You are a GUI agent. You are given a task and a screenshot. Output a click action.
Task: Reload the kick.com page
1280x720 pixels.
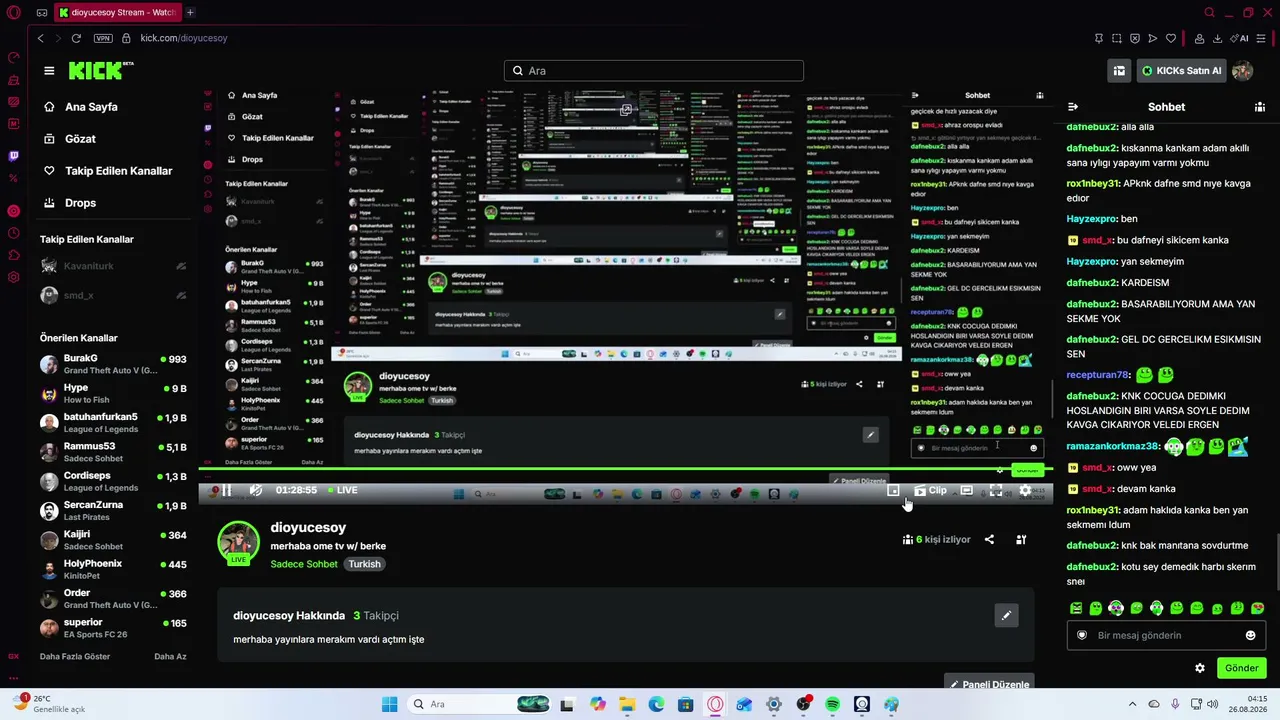pyautogui.click(x=76, y=38)
